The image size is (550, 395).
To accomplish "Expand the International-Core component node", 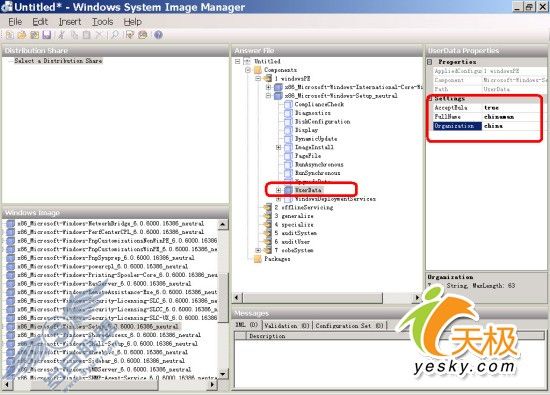I will point(268,87).
